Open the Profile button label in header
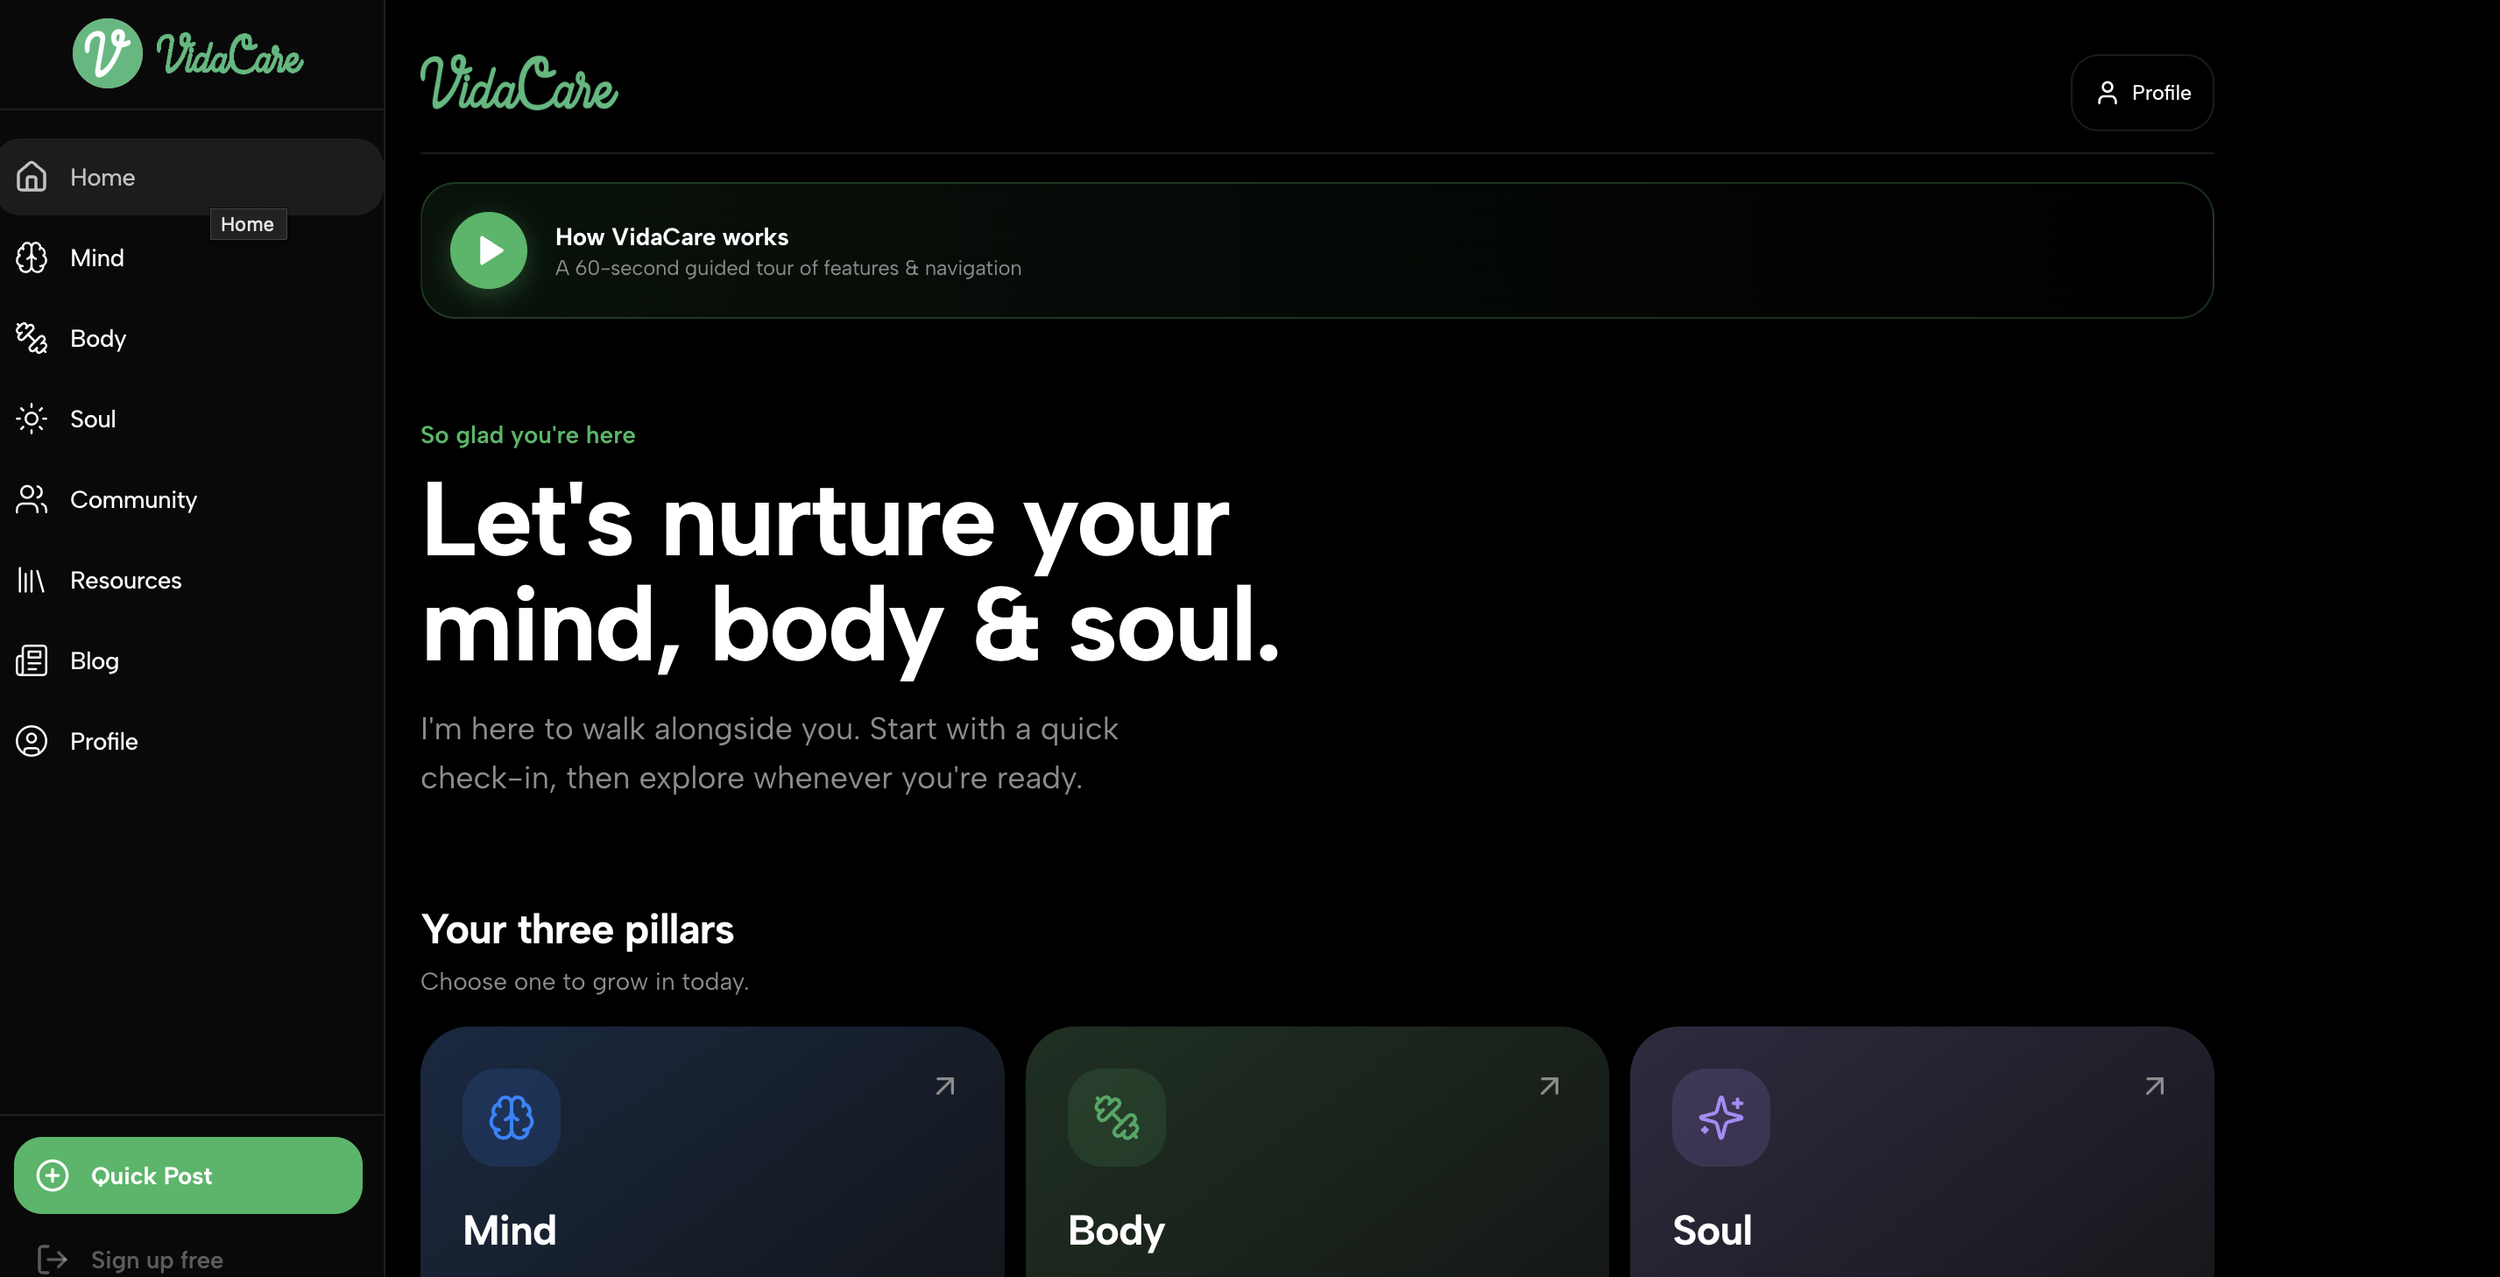The height and width of the screenshot is (1277, 2500). (2161, 93)
